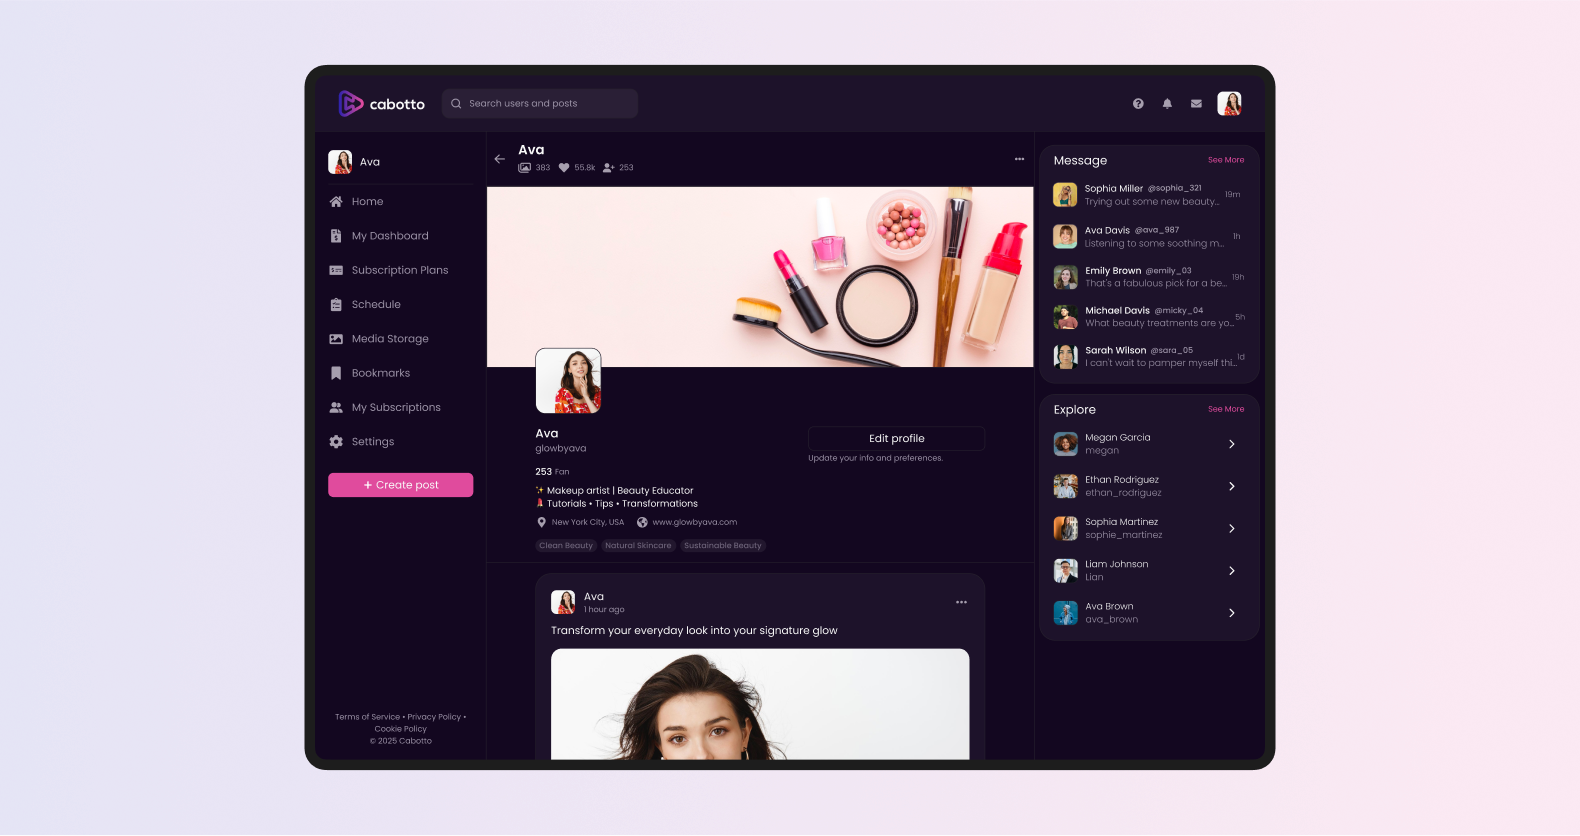Click the My Subscriptions people icon

(336, 408)
